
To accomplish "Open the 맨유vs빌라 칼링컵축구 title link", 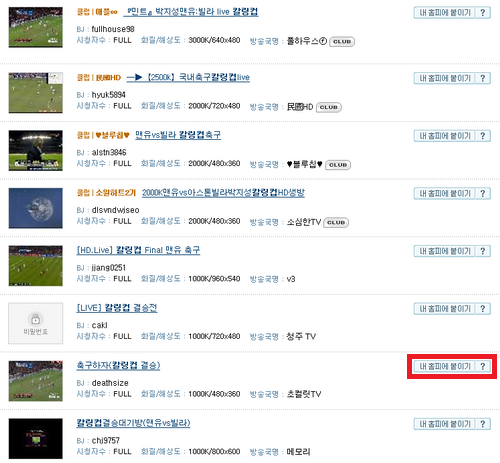I will tap(178, 135).
